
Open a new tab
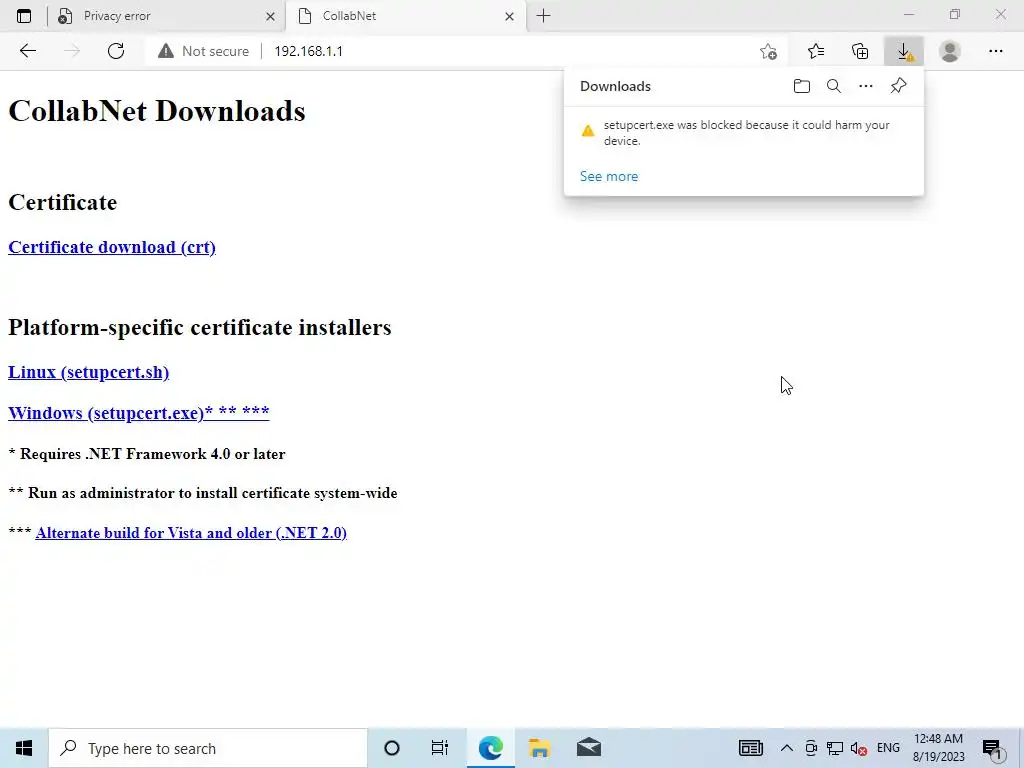543,16
